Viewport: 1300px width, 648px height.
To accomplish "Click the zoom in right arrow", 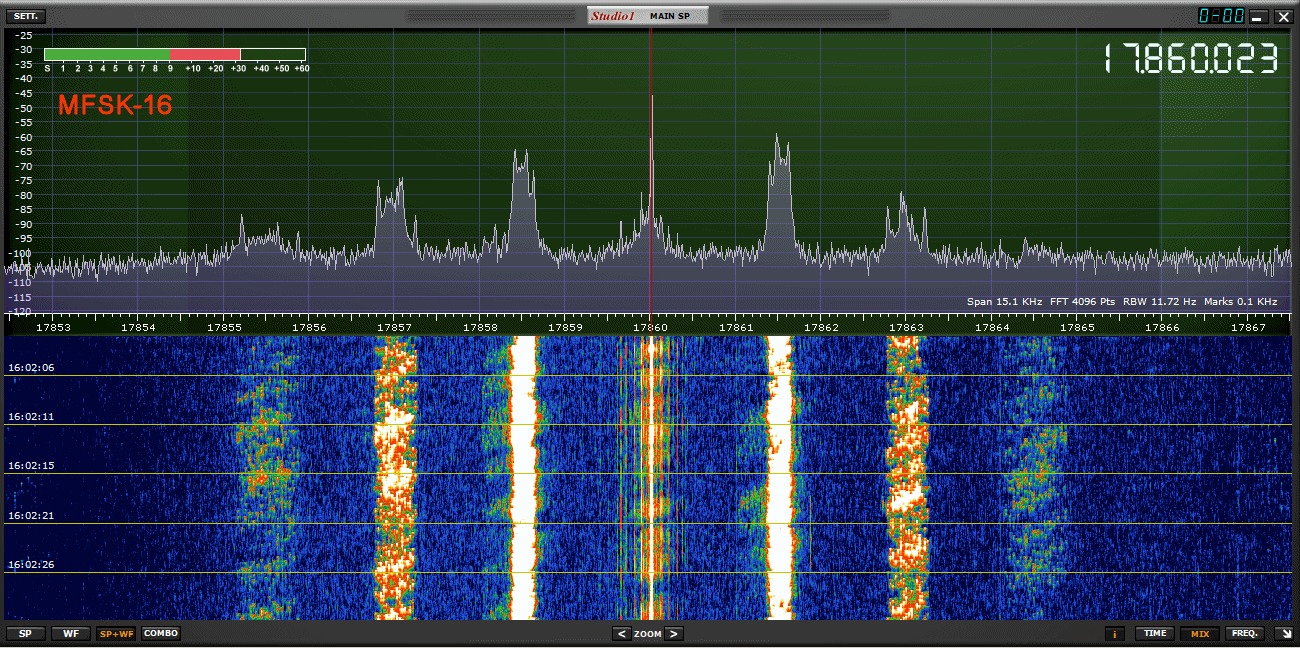I will coord(674,634).
